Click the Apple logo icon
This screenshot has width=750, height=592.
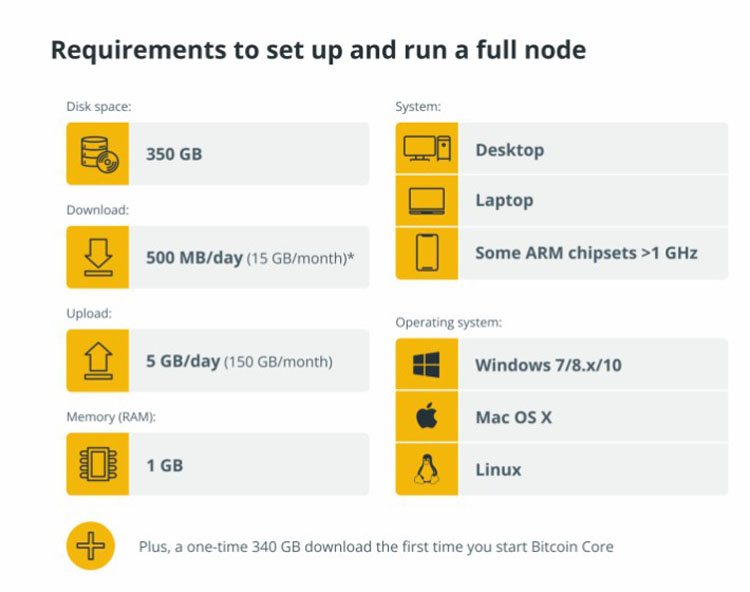click(427, 417)
